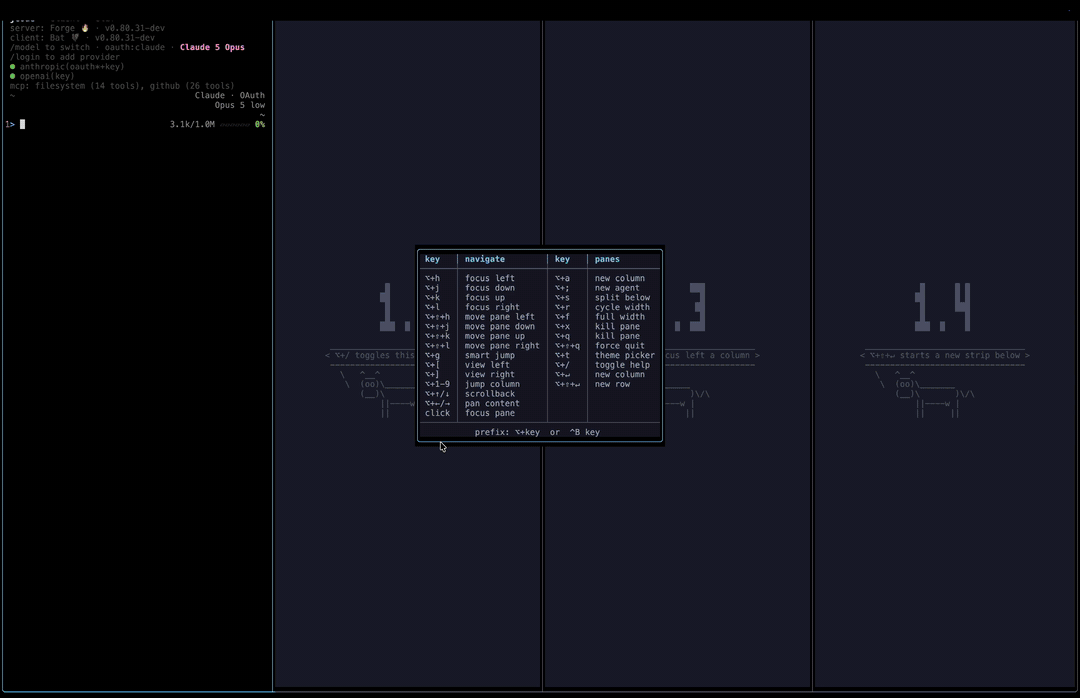The width and height of the screenshot is (1080, 698).
Task: Click the ⌥+g key cell in help
Action: 433,356
